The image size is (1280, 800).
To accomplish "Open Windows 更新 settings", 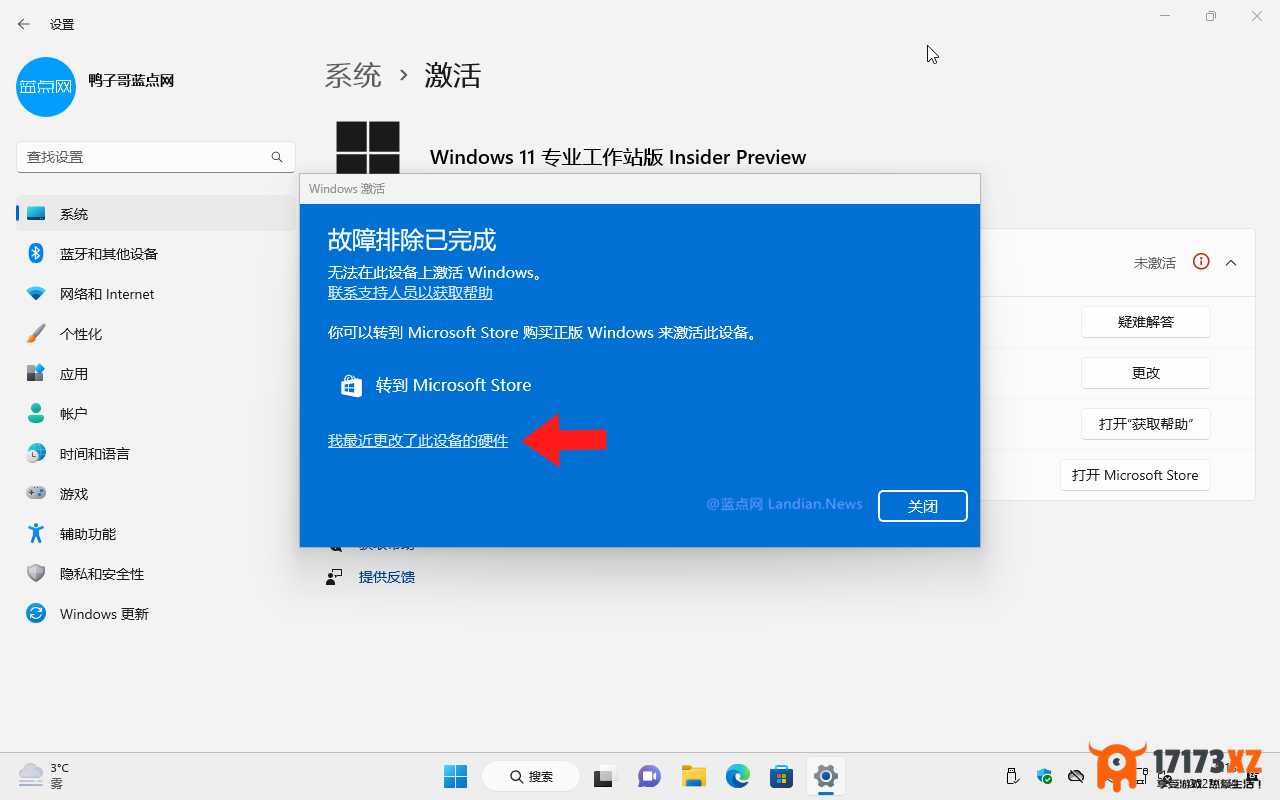I will (156, 614).
